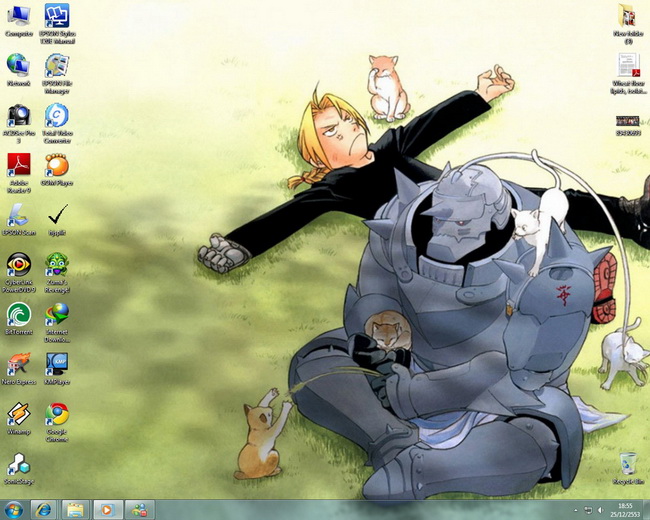Open the Computer desktop icon
The image size is (650, 520).
(19, 21)
